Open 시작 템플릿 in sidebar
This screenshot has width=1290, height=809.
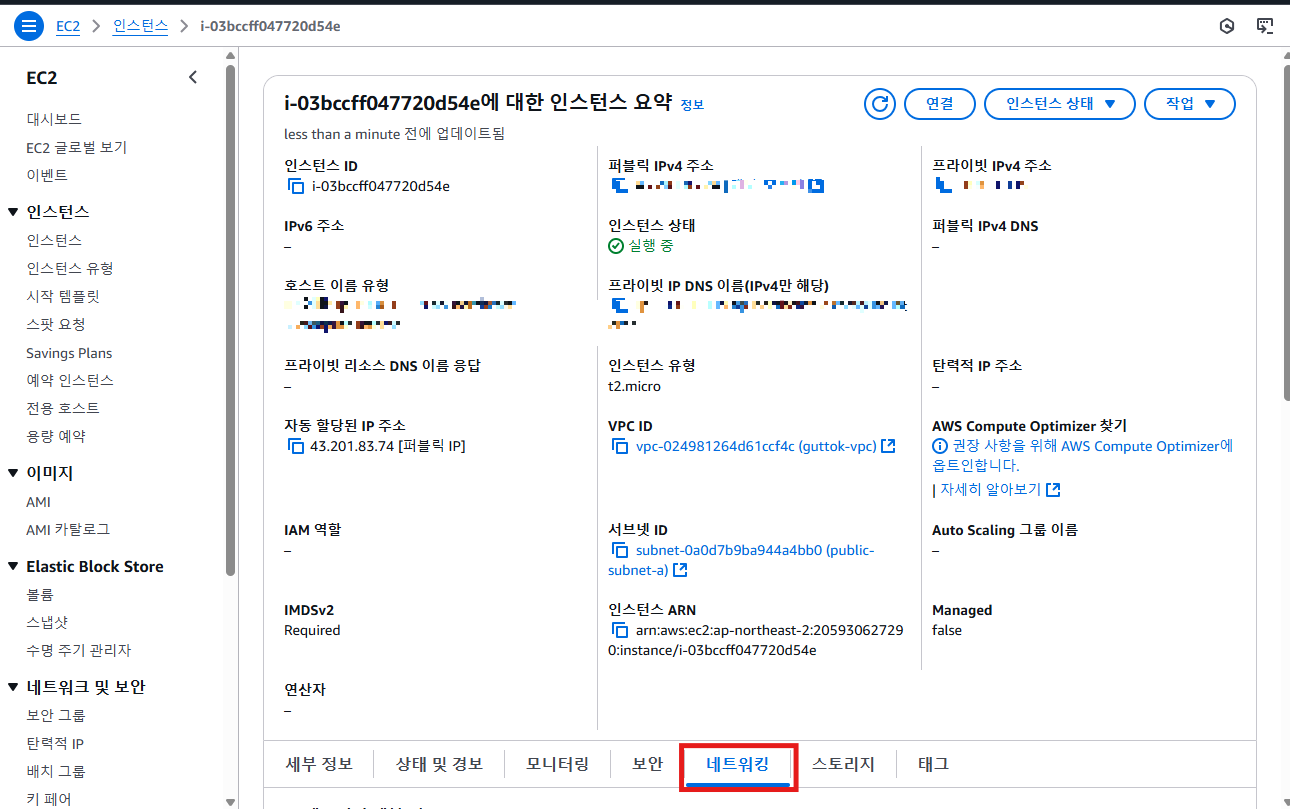63,296
